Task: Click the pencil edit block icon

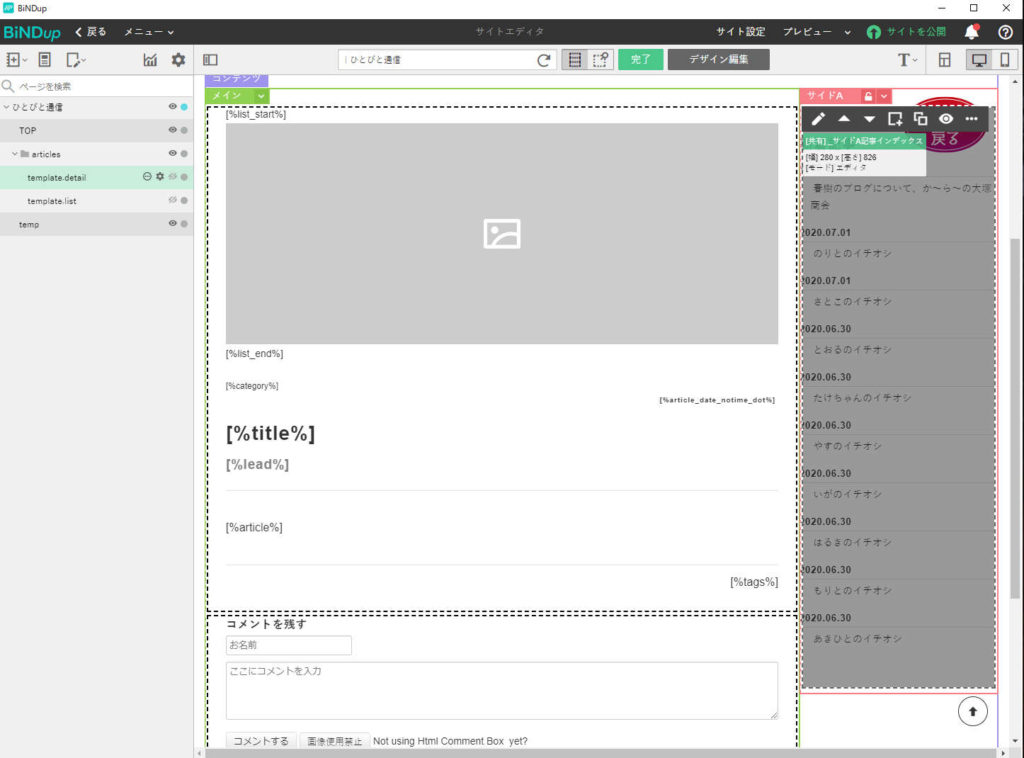Action: (819, 119)
